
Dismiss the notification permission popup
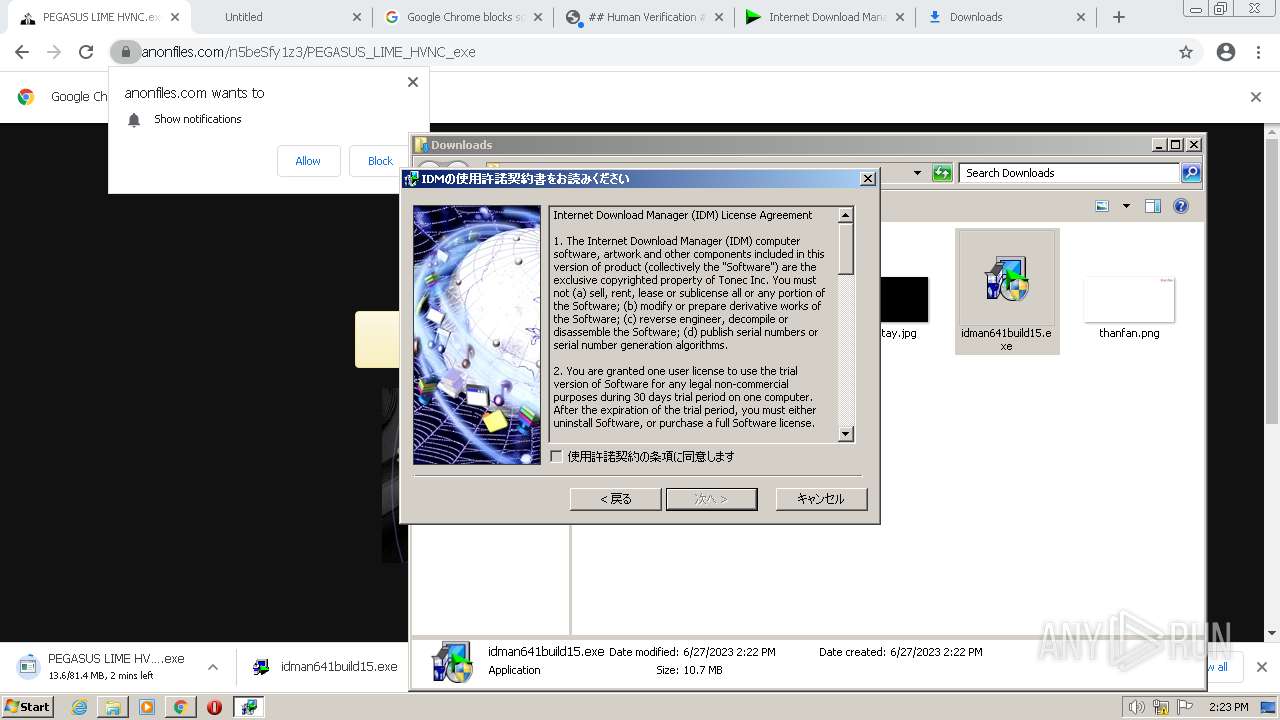413,82
